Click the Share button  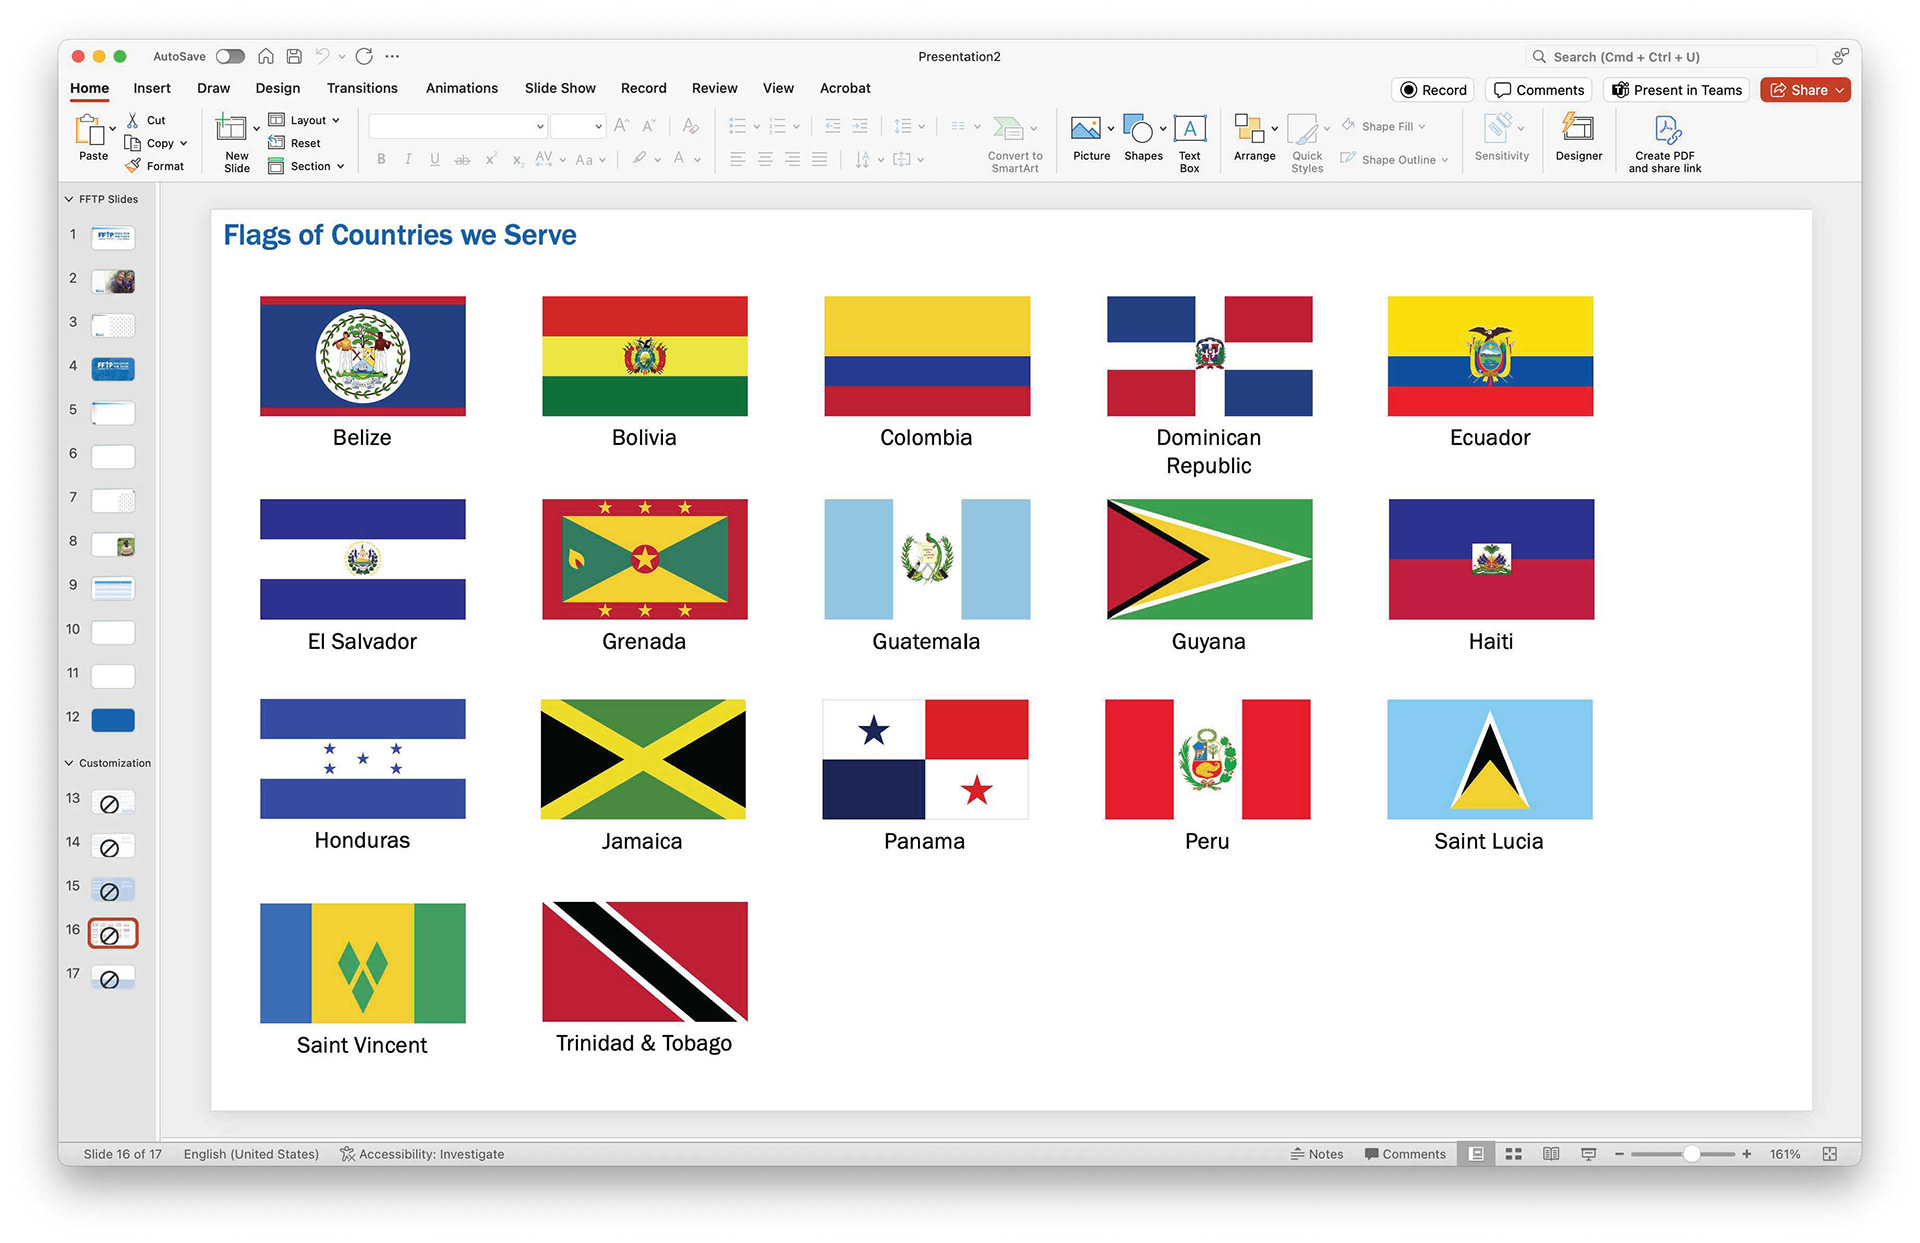click(1804, 90)
